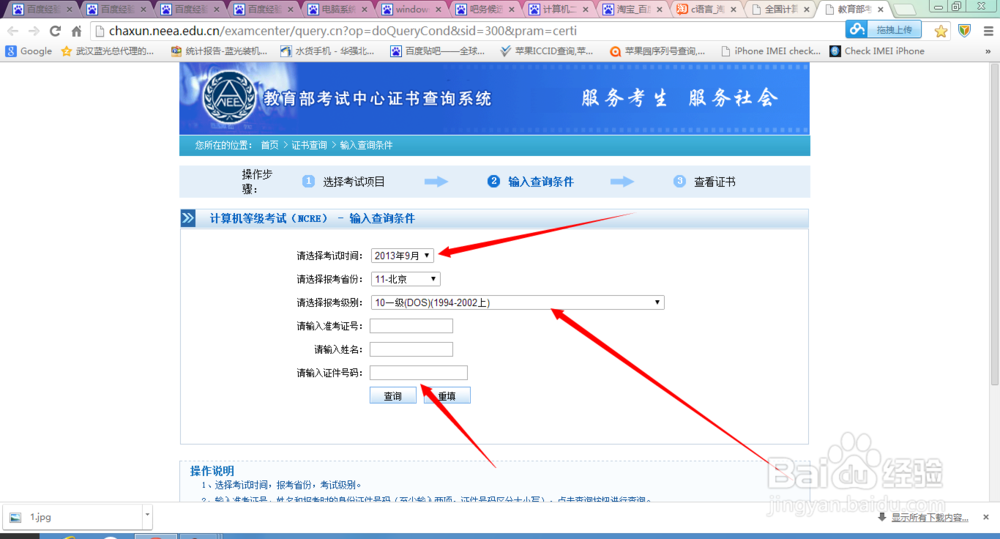Click the page info icon beside the URL
1000x539 pixels.
coord(99,31)
